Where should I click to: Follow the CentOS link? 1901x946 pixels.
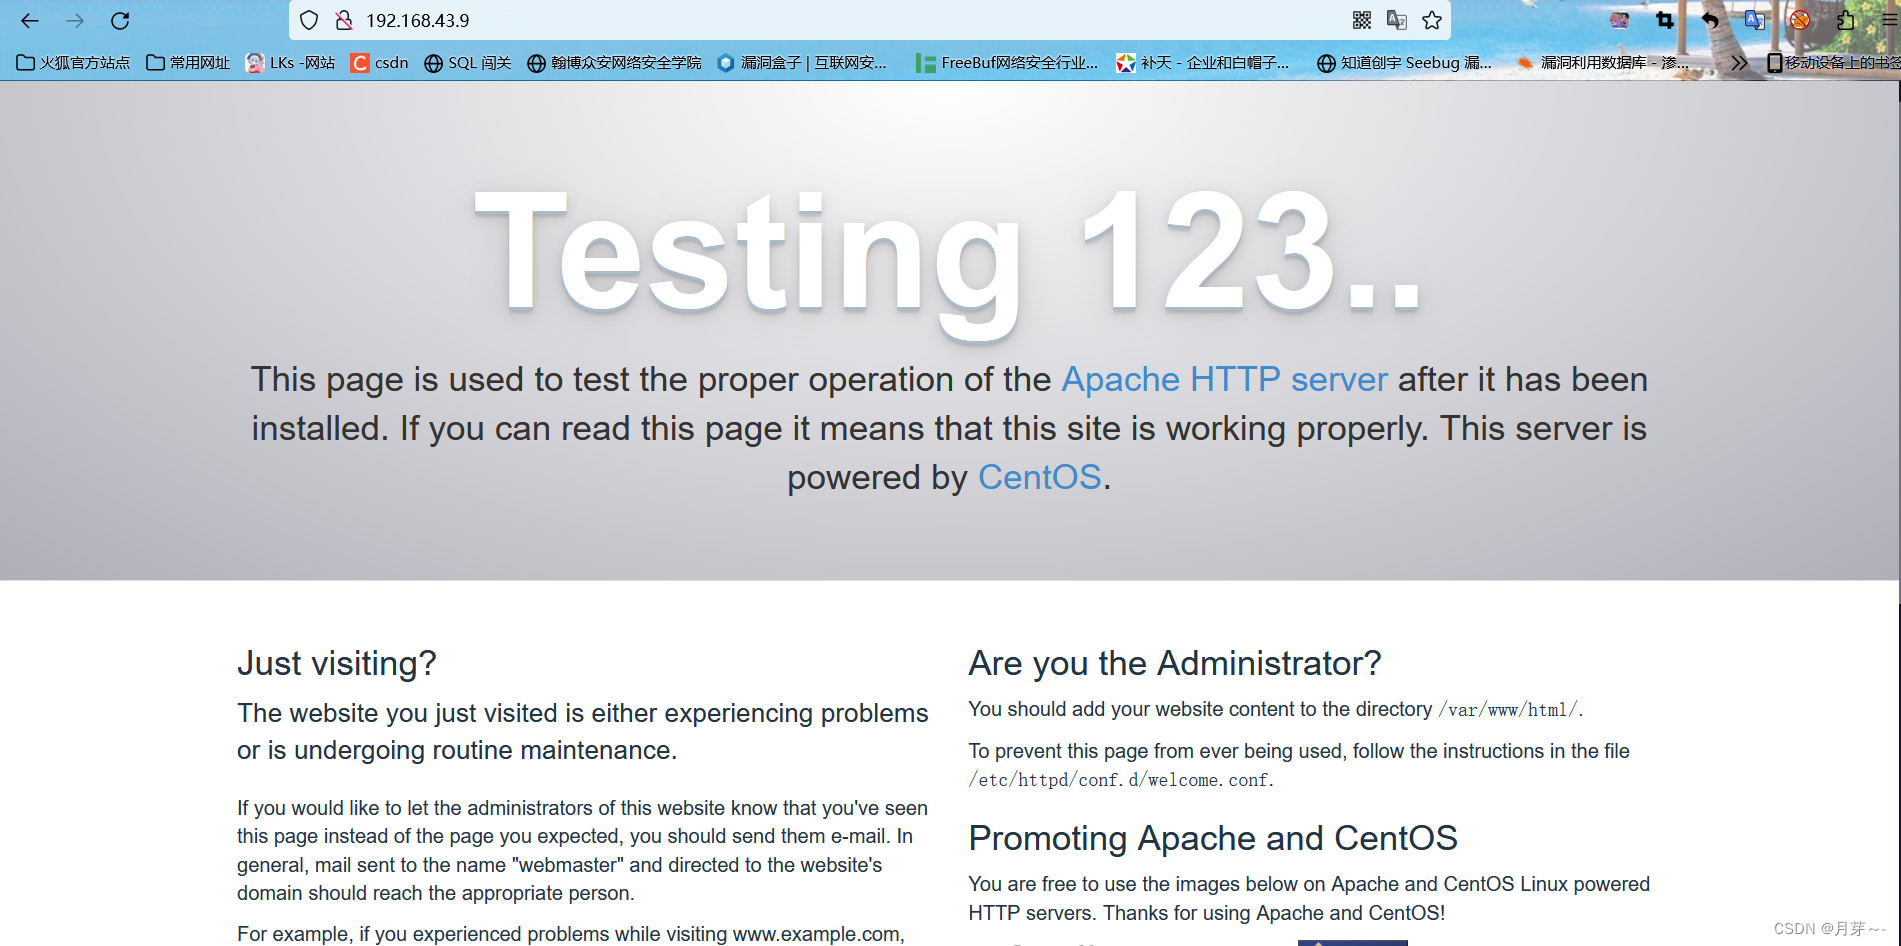point(1039,477)
